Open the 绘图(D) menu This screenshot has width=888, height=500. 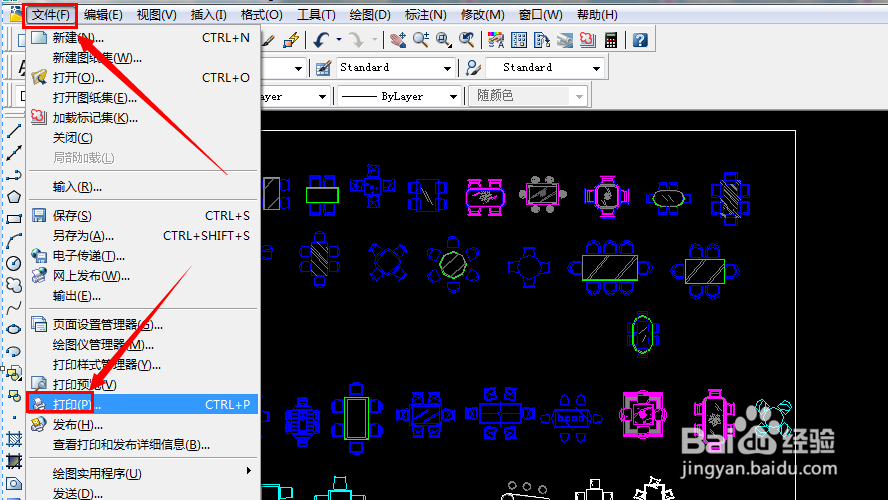click(x=370, y=15)
